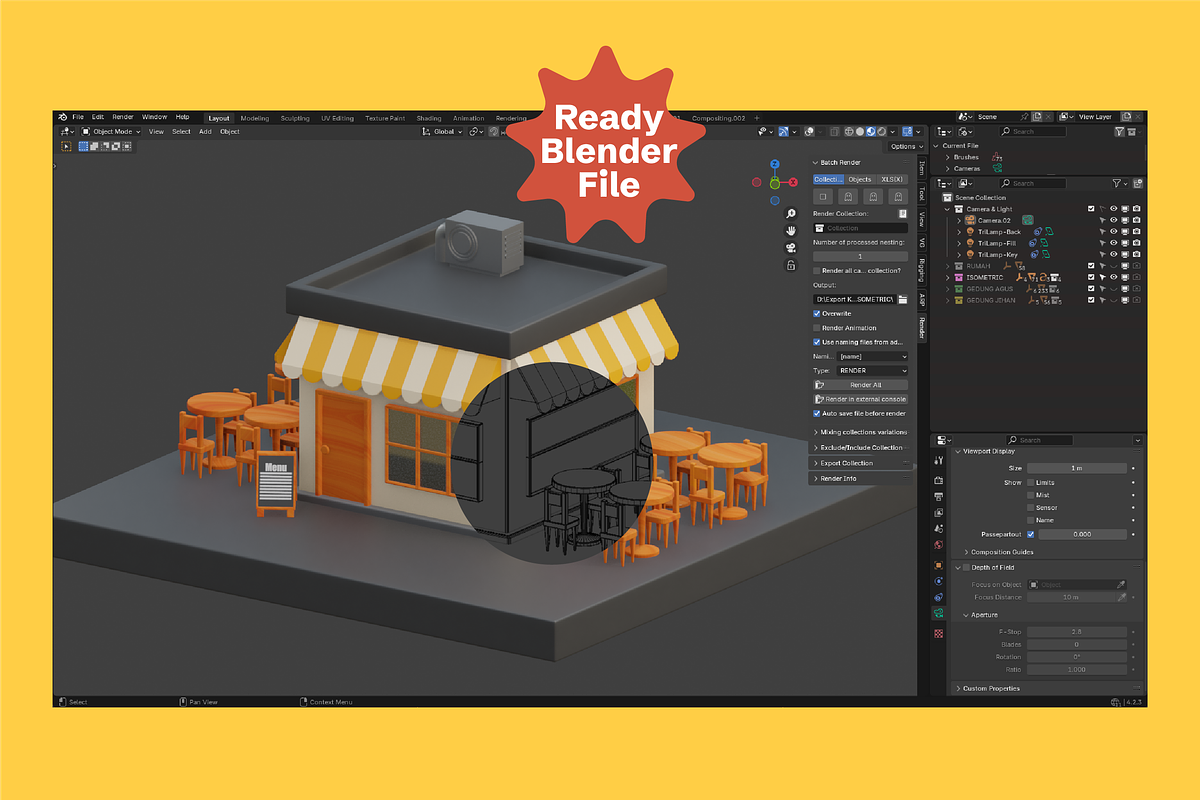The width and height of the screenshot is (1200, 800).
Task: Toggle camera view gizmo in viewport
Action: pyautogui.click(x=791, y=248)
